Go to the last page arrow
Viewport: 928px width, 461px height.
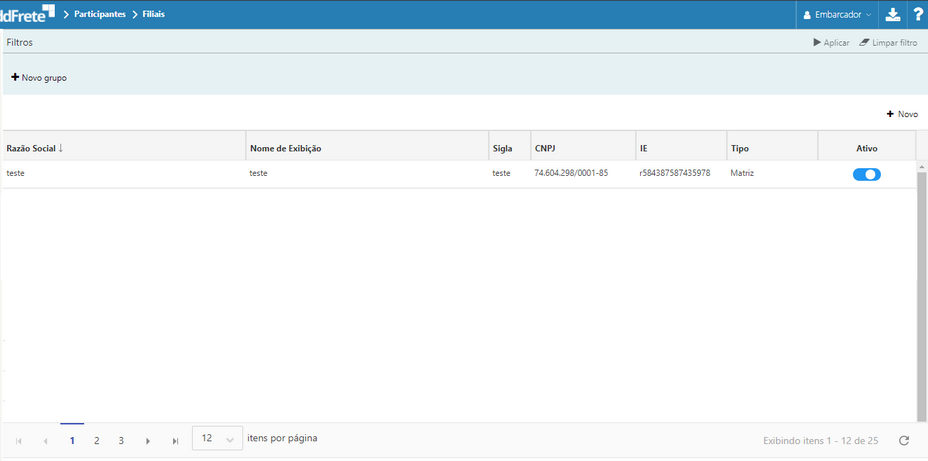click(x=175, y=440)
